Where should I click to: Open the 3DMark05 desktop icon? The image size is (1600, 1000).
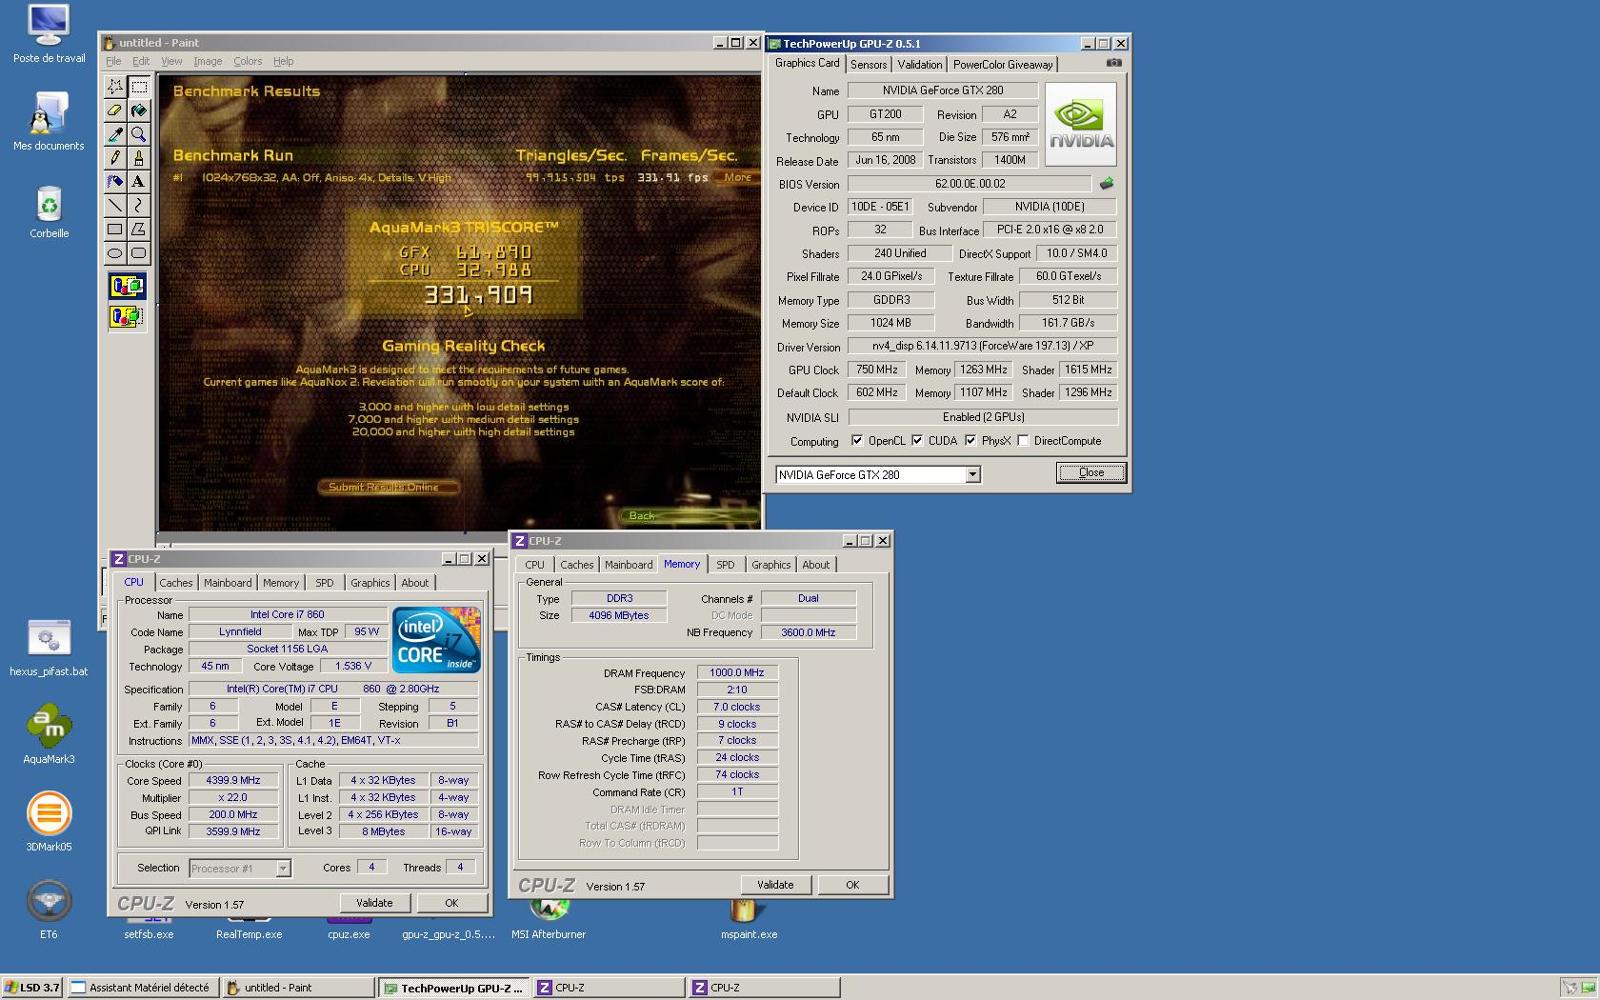(x=49, y=821)
